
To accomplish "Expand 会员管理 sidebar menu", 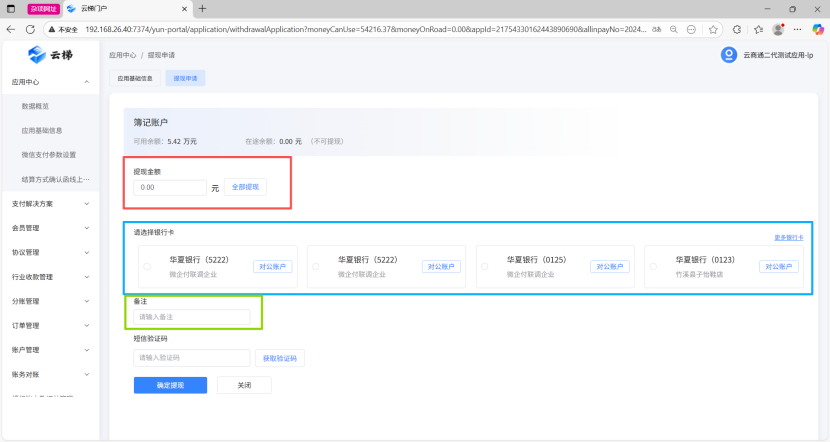I will pos(87,228).
